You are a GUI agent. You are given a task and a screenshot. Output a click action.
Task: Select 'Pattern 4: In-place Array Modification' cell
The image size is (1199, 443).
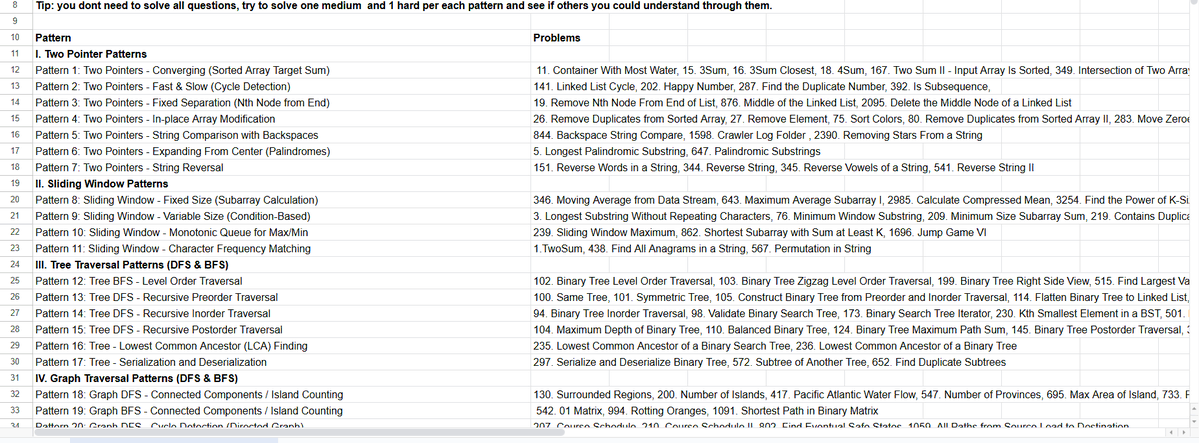point(282,119)
